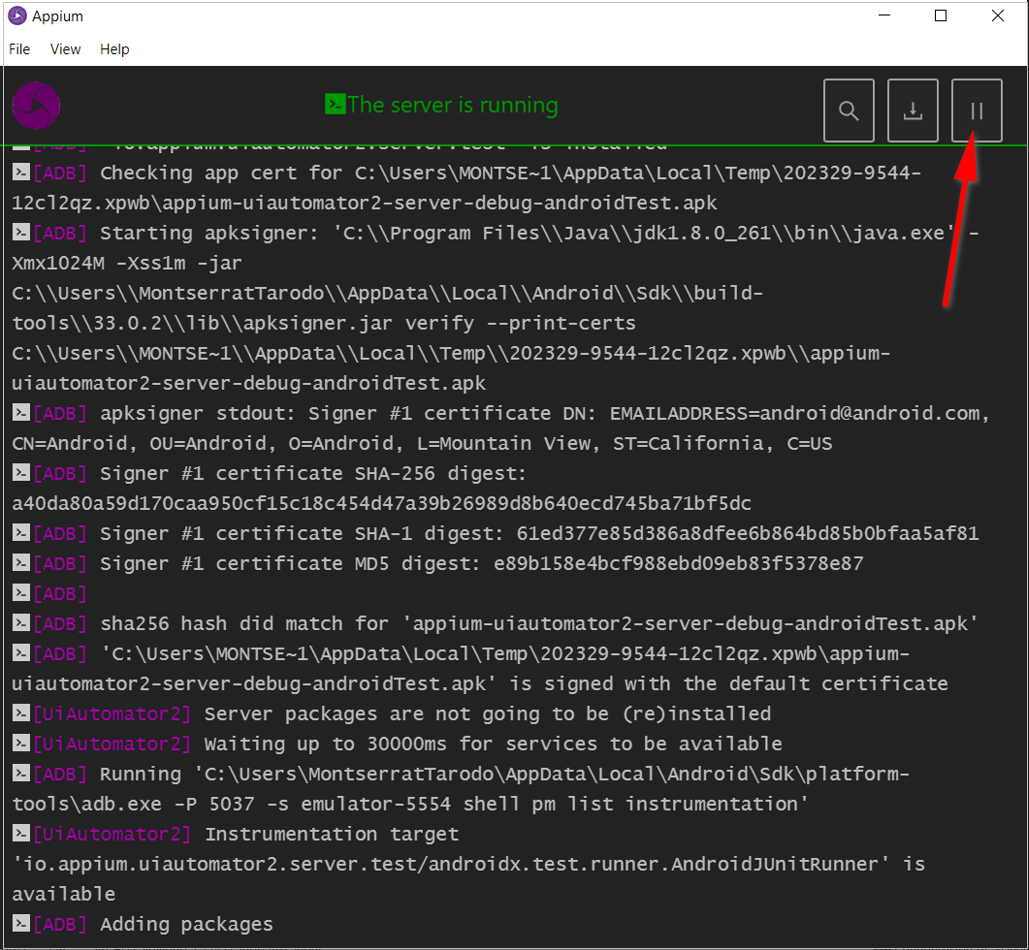Click 'The server is running' status text
This screenshot has height=950, width=1029.
point(452,105)
